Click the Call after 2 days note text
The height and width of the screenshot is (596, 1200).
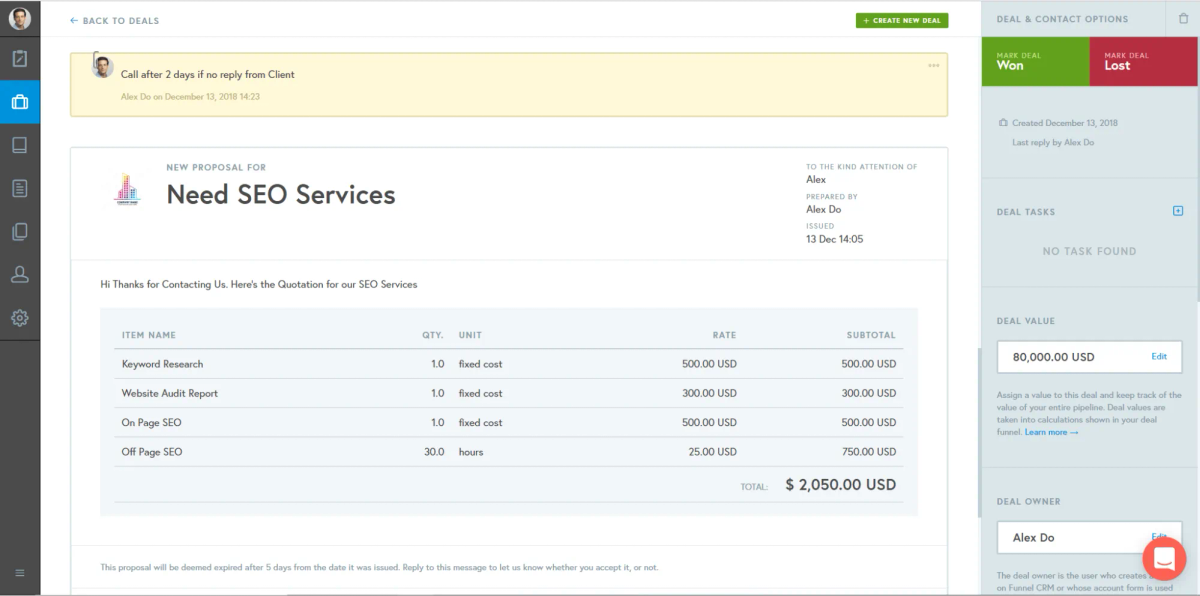coord(208,74)
